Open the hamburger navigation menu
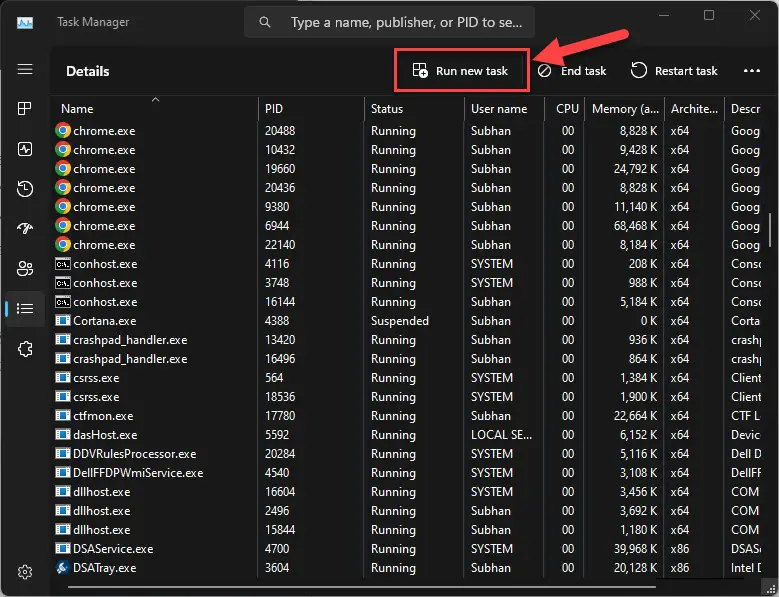Viewport: 779px width, 597px height. coord(25,69)
